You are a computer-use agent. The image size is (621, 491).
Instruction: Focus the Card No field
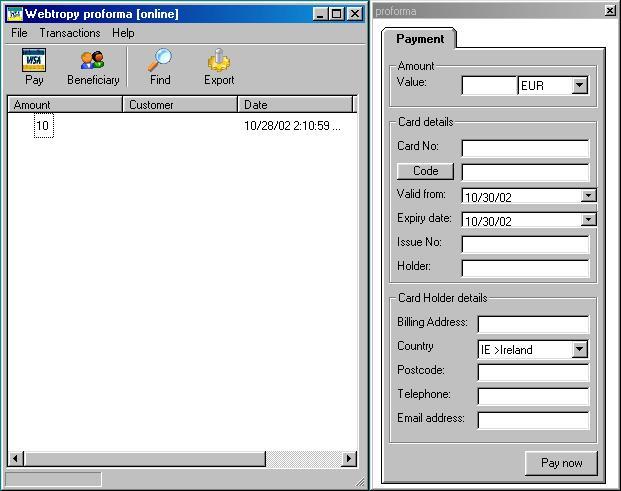click(x=525, y=148)
